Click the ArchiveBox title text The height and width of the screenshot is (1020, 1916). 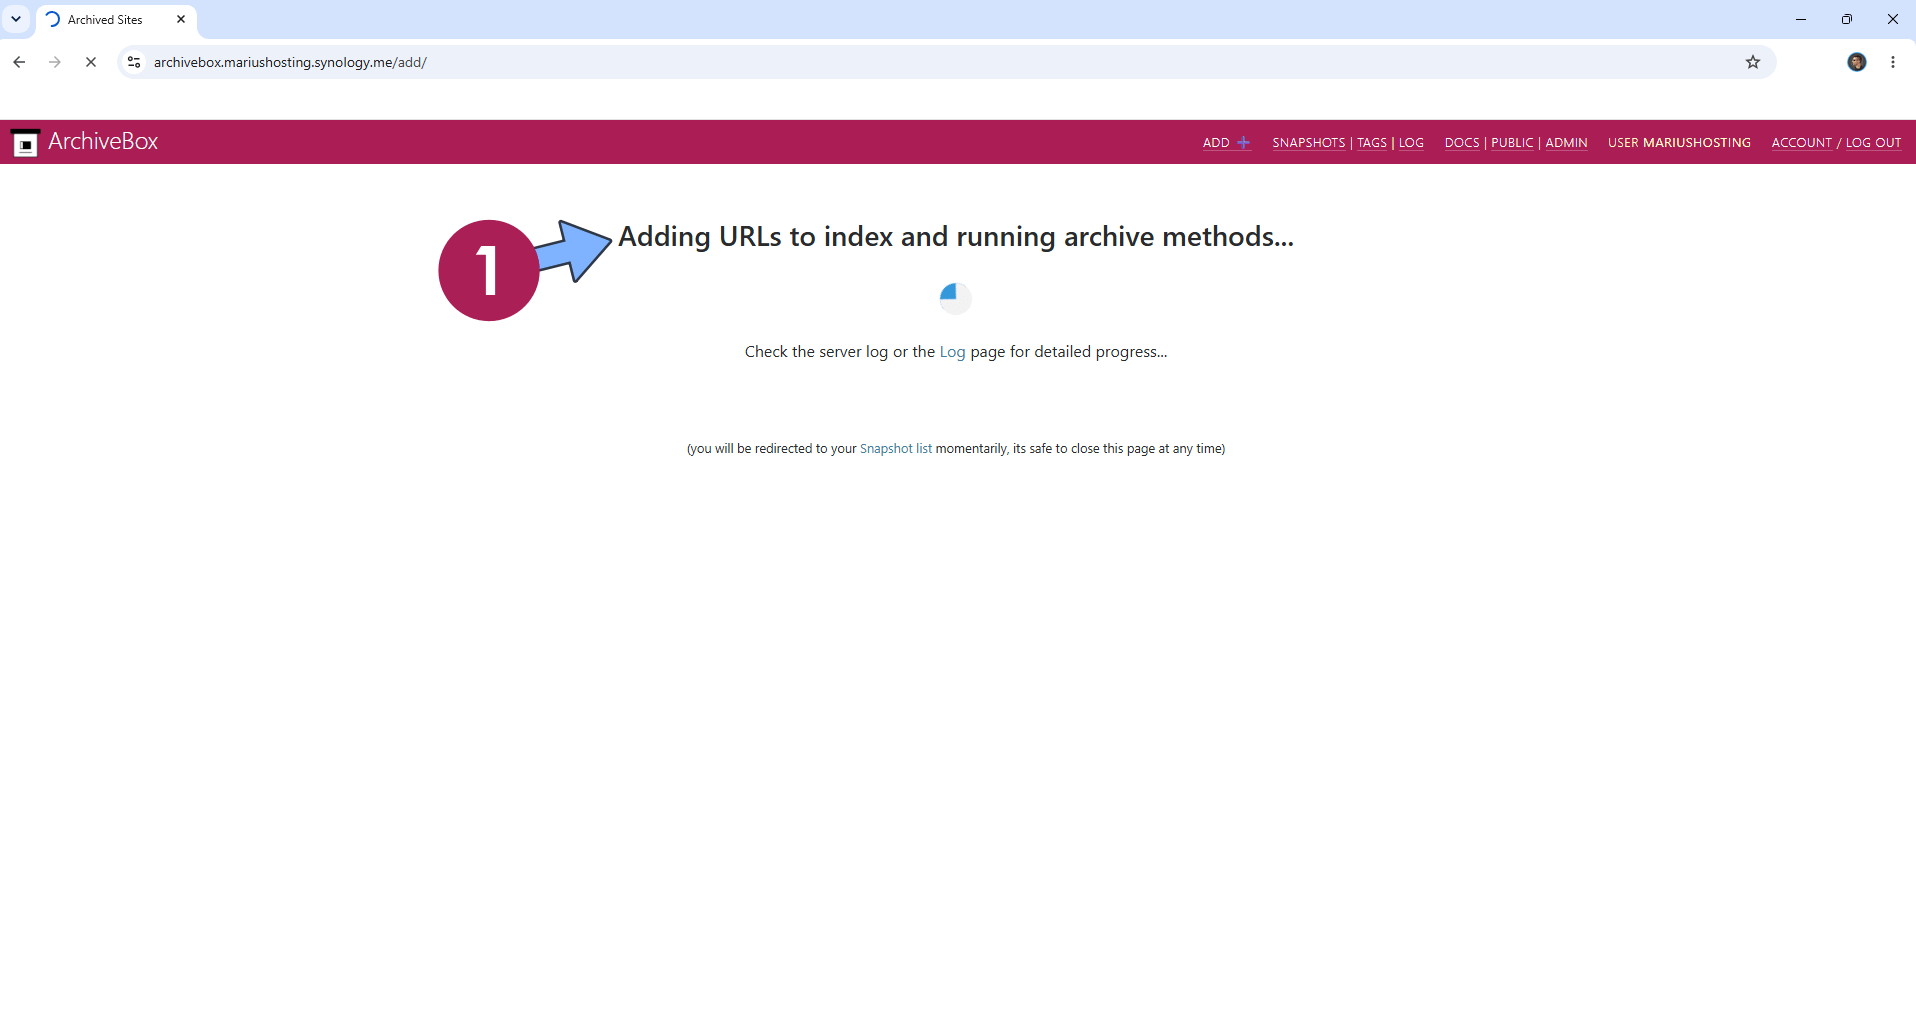(x=103, y=142)
